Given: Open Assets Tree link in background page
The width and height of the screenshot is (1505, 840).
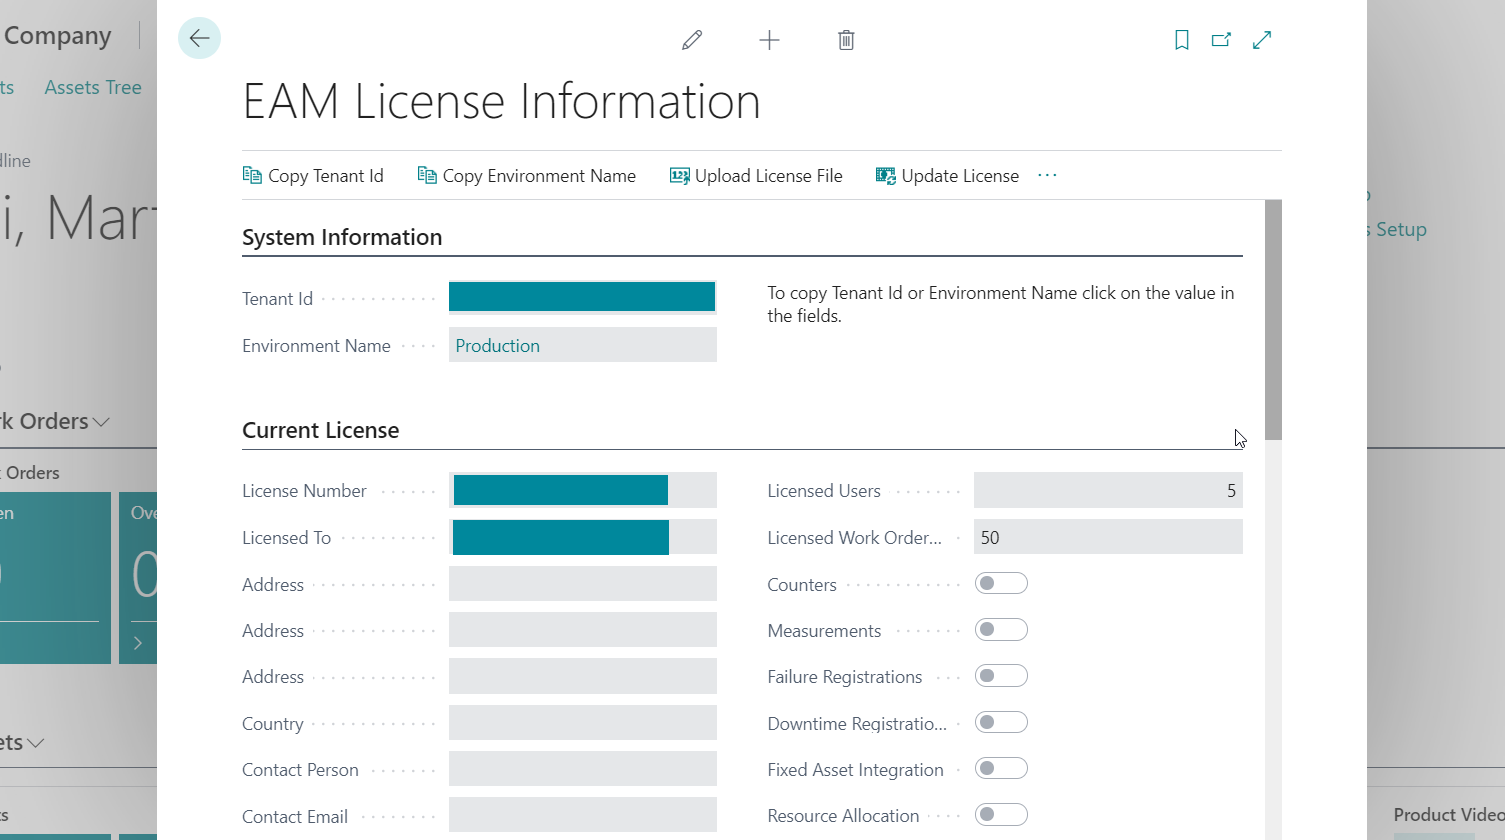Looking at the screenshot, I should point(93,87).
